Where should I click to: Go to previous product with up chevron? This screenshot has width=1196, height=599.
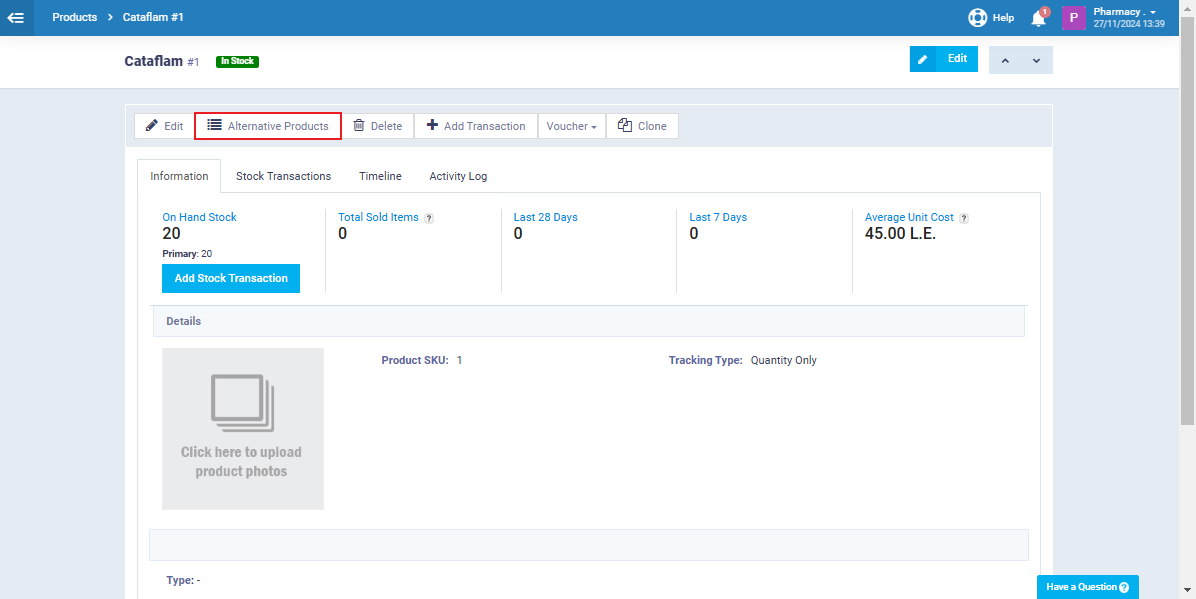click(1005, 60)
